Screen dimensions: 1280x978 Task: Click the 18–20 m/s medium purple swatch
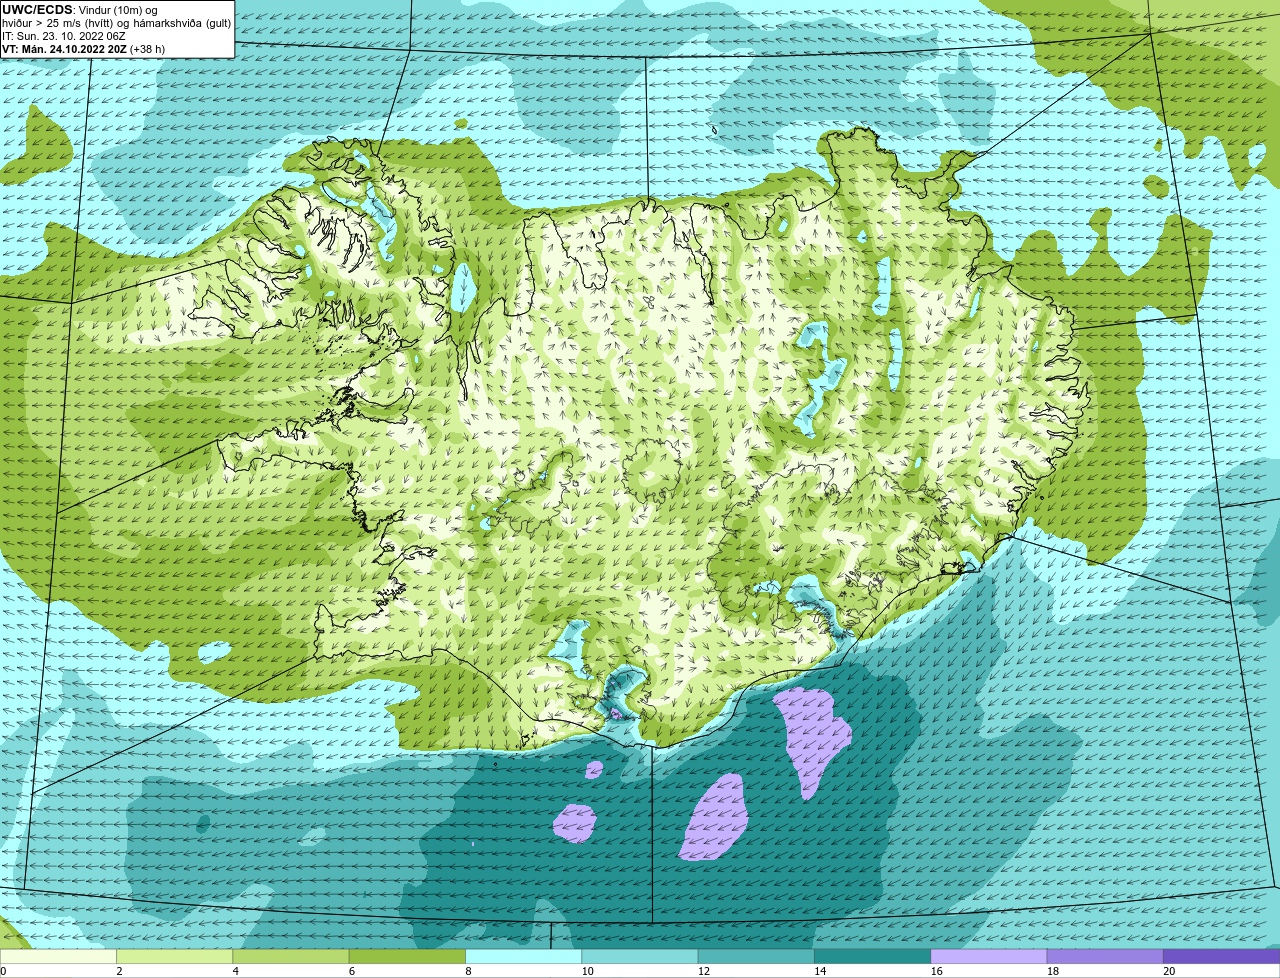[1105, 957]
